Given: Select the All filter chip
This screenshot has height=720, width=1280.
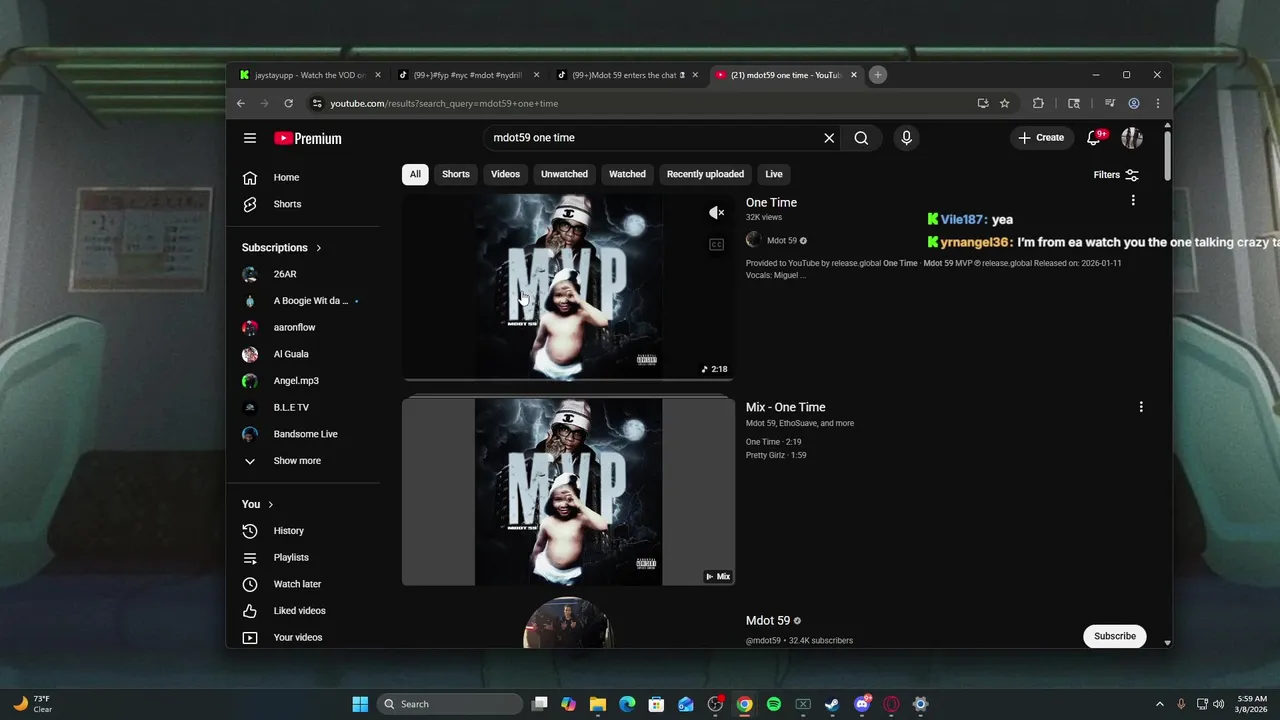Looking at the screenshot, I should pyautogui.click(x=415, y=174).
